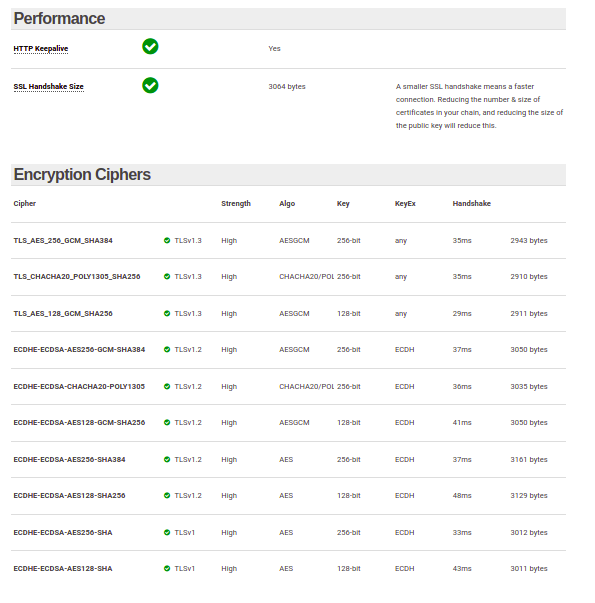Click the Handshake column header
The width and height of the screenshot is (595, 603).
tap(472, 203)
